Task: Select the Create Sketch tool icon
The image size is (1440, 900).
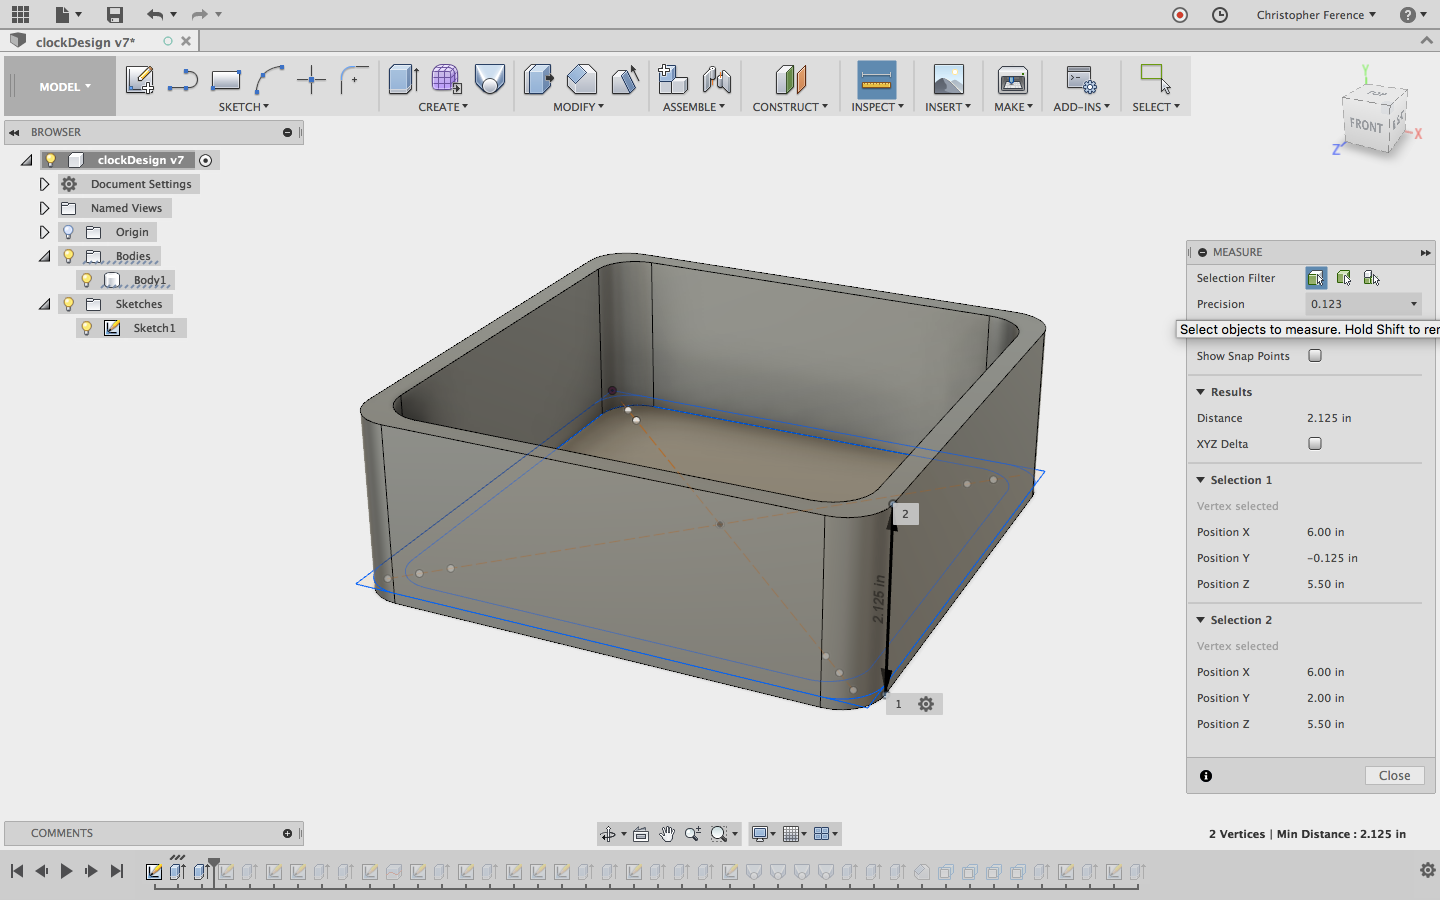Action: [140, 80]
